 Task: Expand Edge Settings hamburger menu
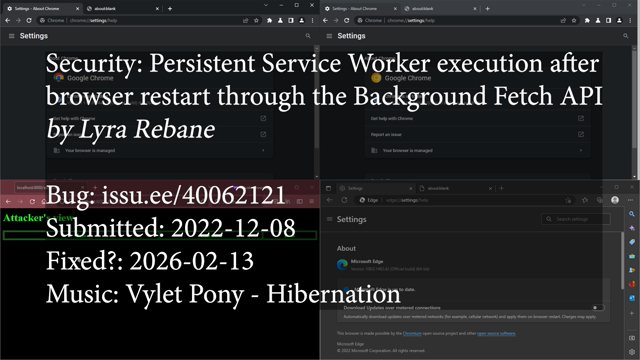tap(329, 219)
